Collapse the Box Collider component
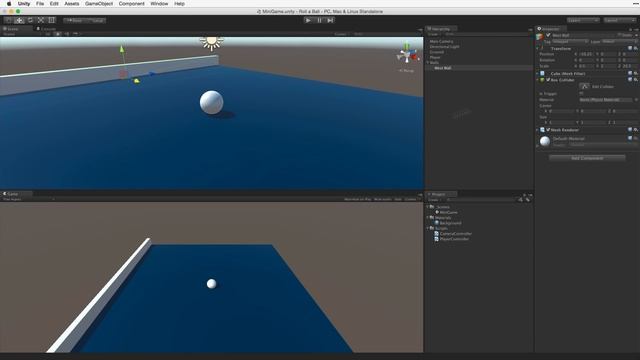 coord(538,80)
